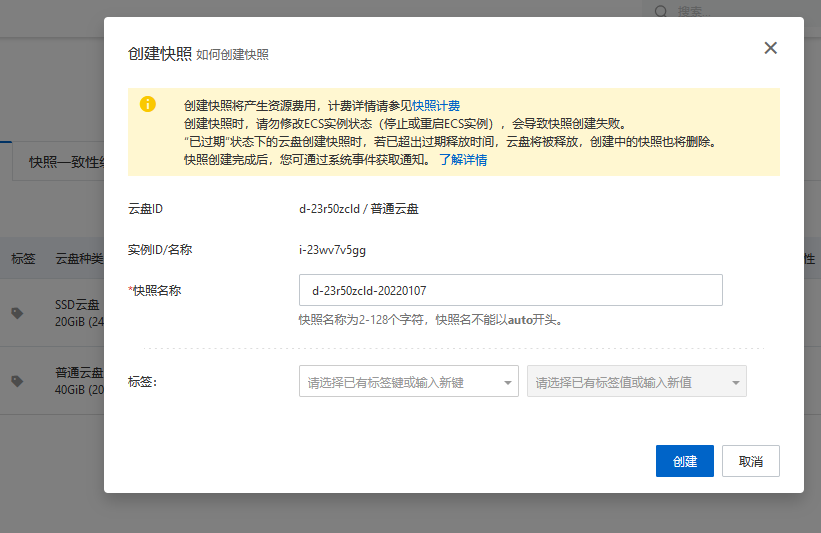The width and height of the screenshot is (821, 533).
Task: Click the disk ID text d-23r50zcld / 普通云盘
Action: (359, 209)
